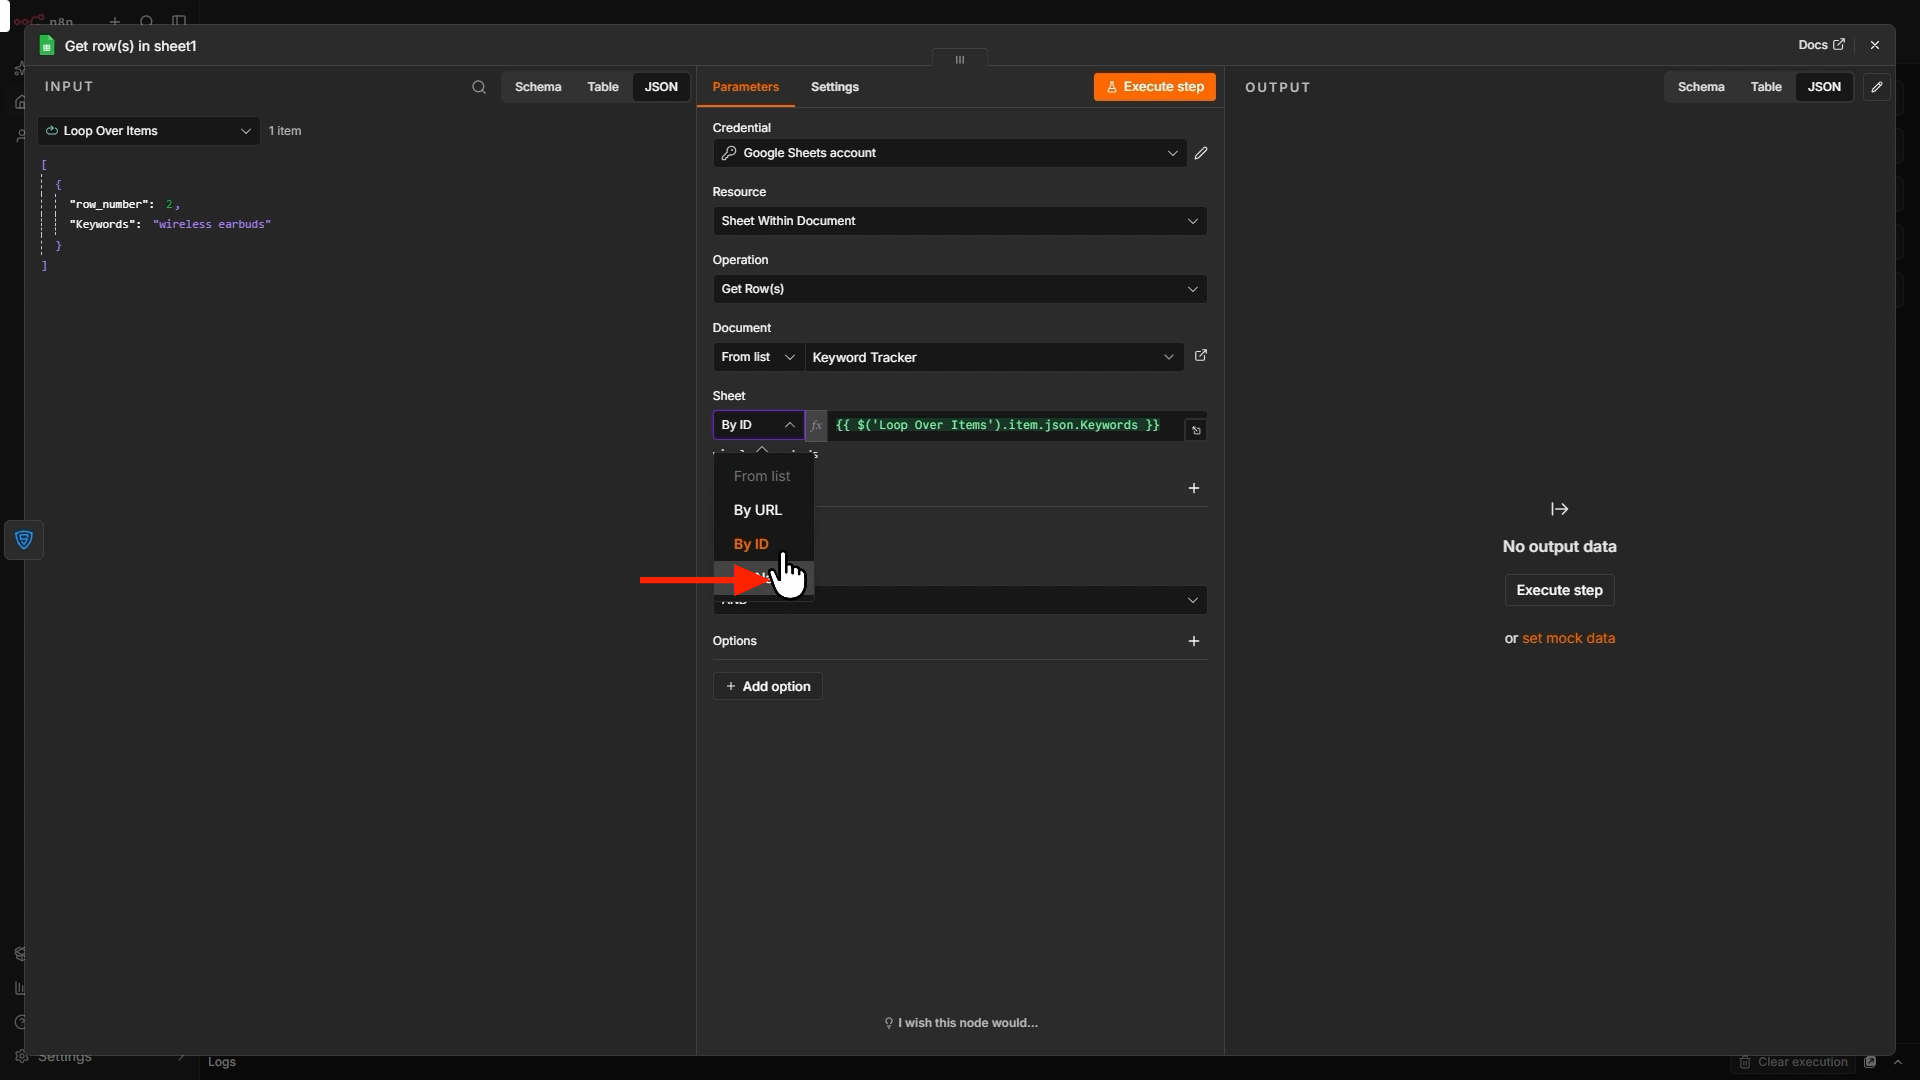Select the input JSON view
Screen dimensions: 1920x1080
pyautogui.click(x=661, y=87)
